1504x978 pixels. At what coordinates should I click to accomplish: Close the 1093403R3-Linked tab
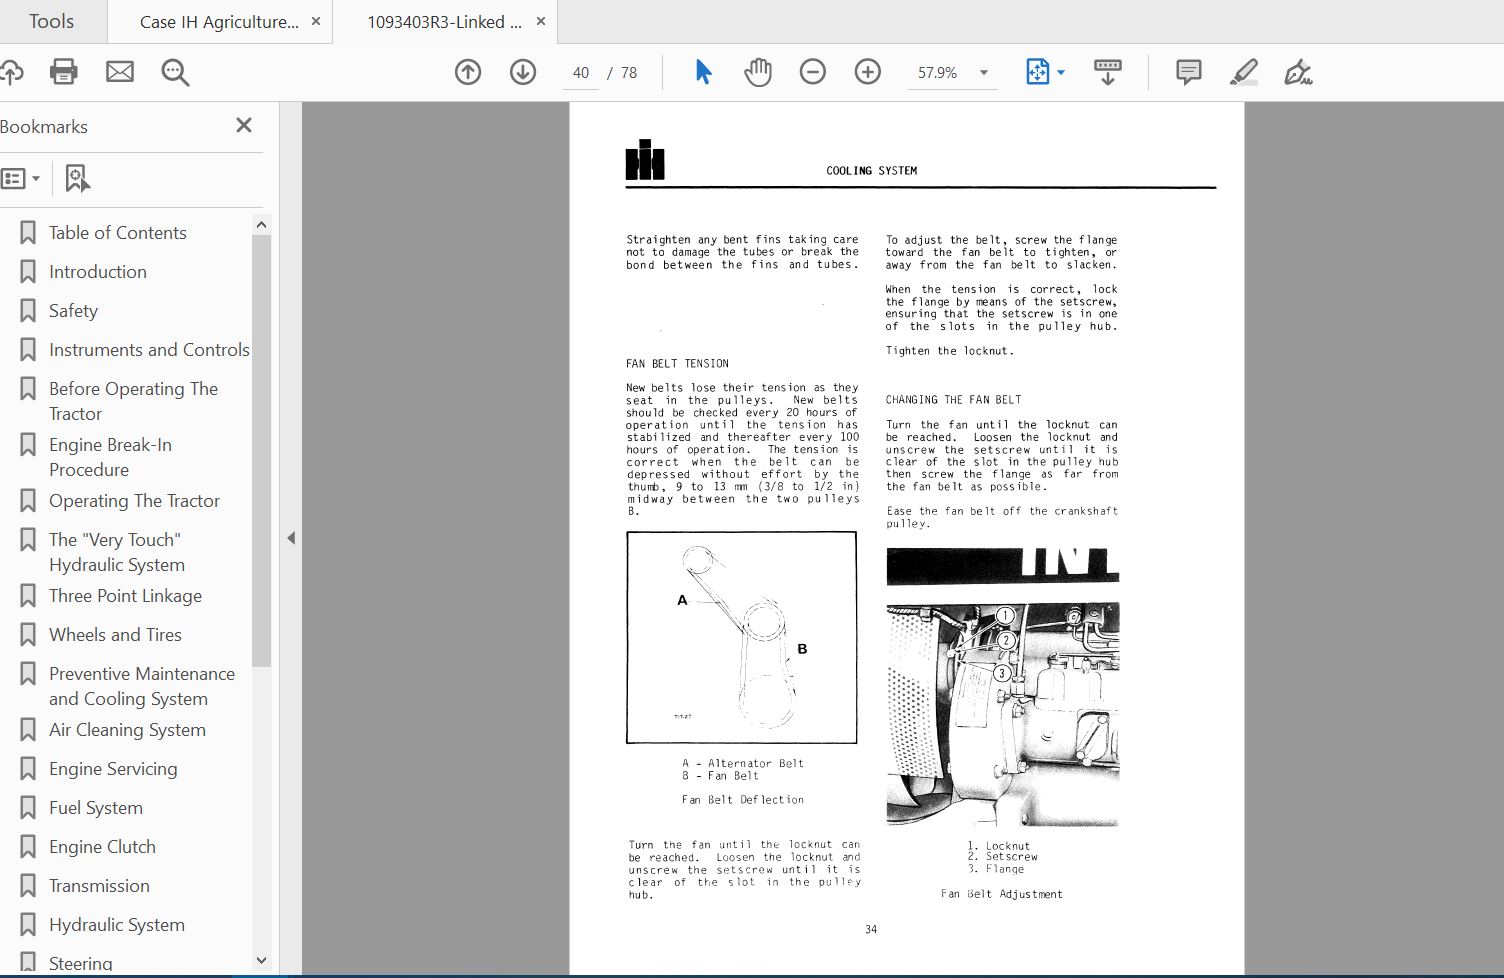click(x=540, y=22)
